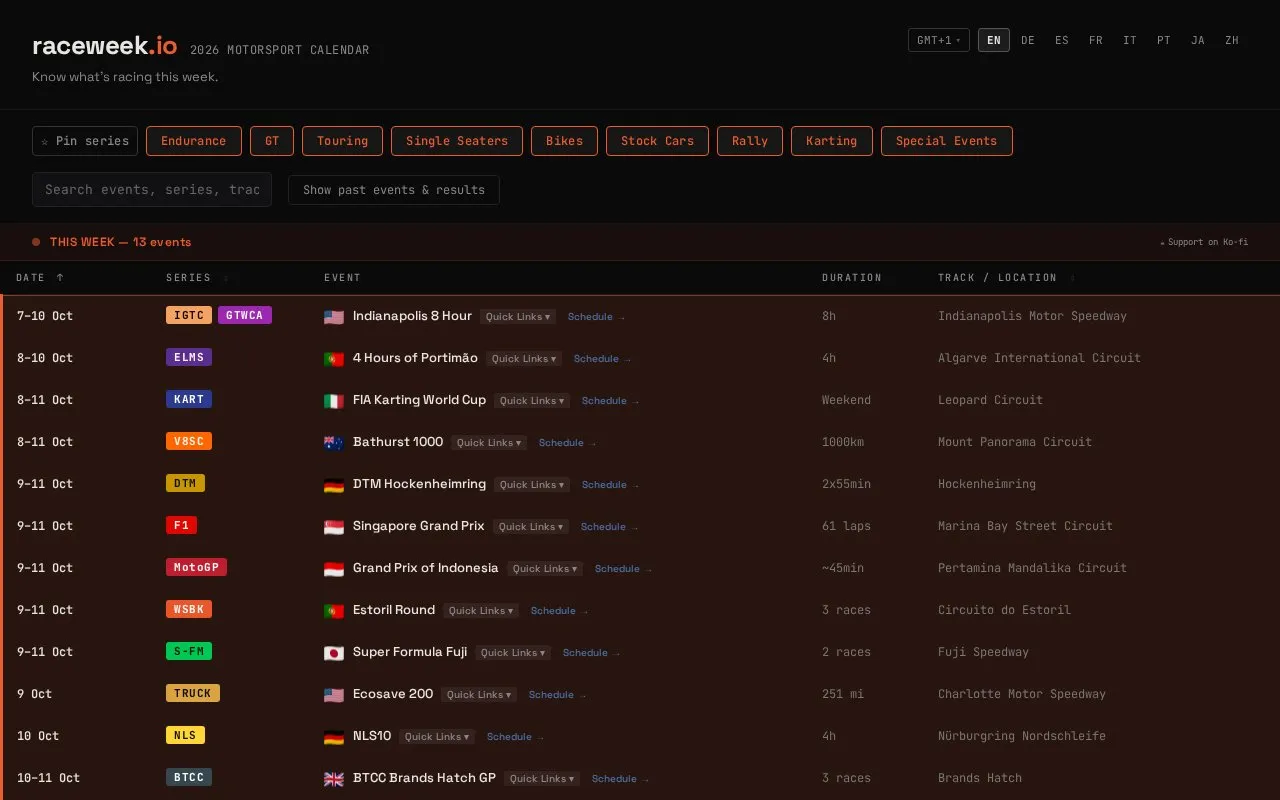Toggle the Rally category filter

point(750,141)
